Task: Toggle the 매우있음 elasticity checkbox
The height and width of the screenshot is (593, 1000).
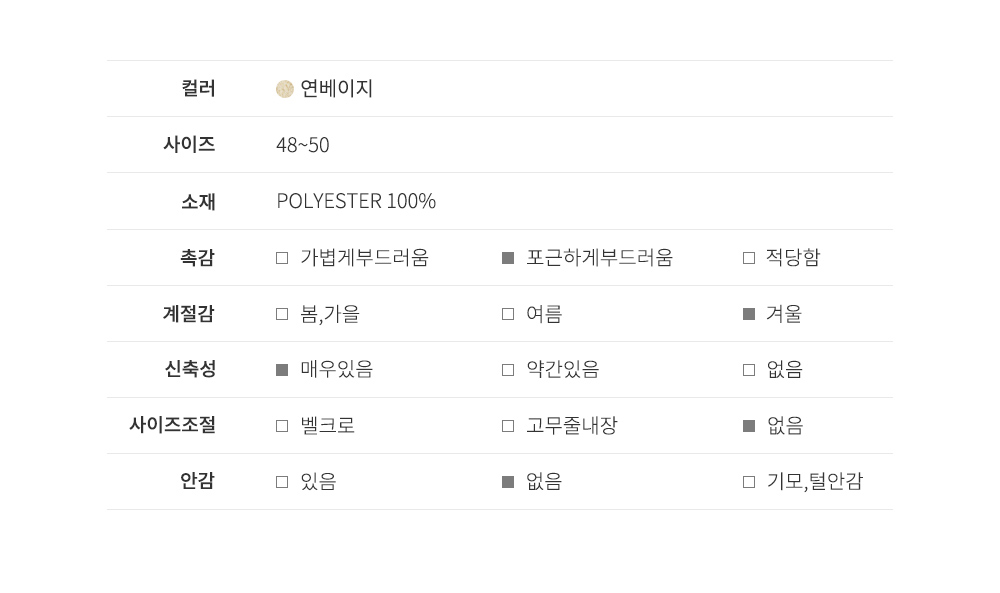Action: 282,370
